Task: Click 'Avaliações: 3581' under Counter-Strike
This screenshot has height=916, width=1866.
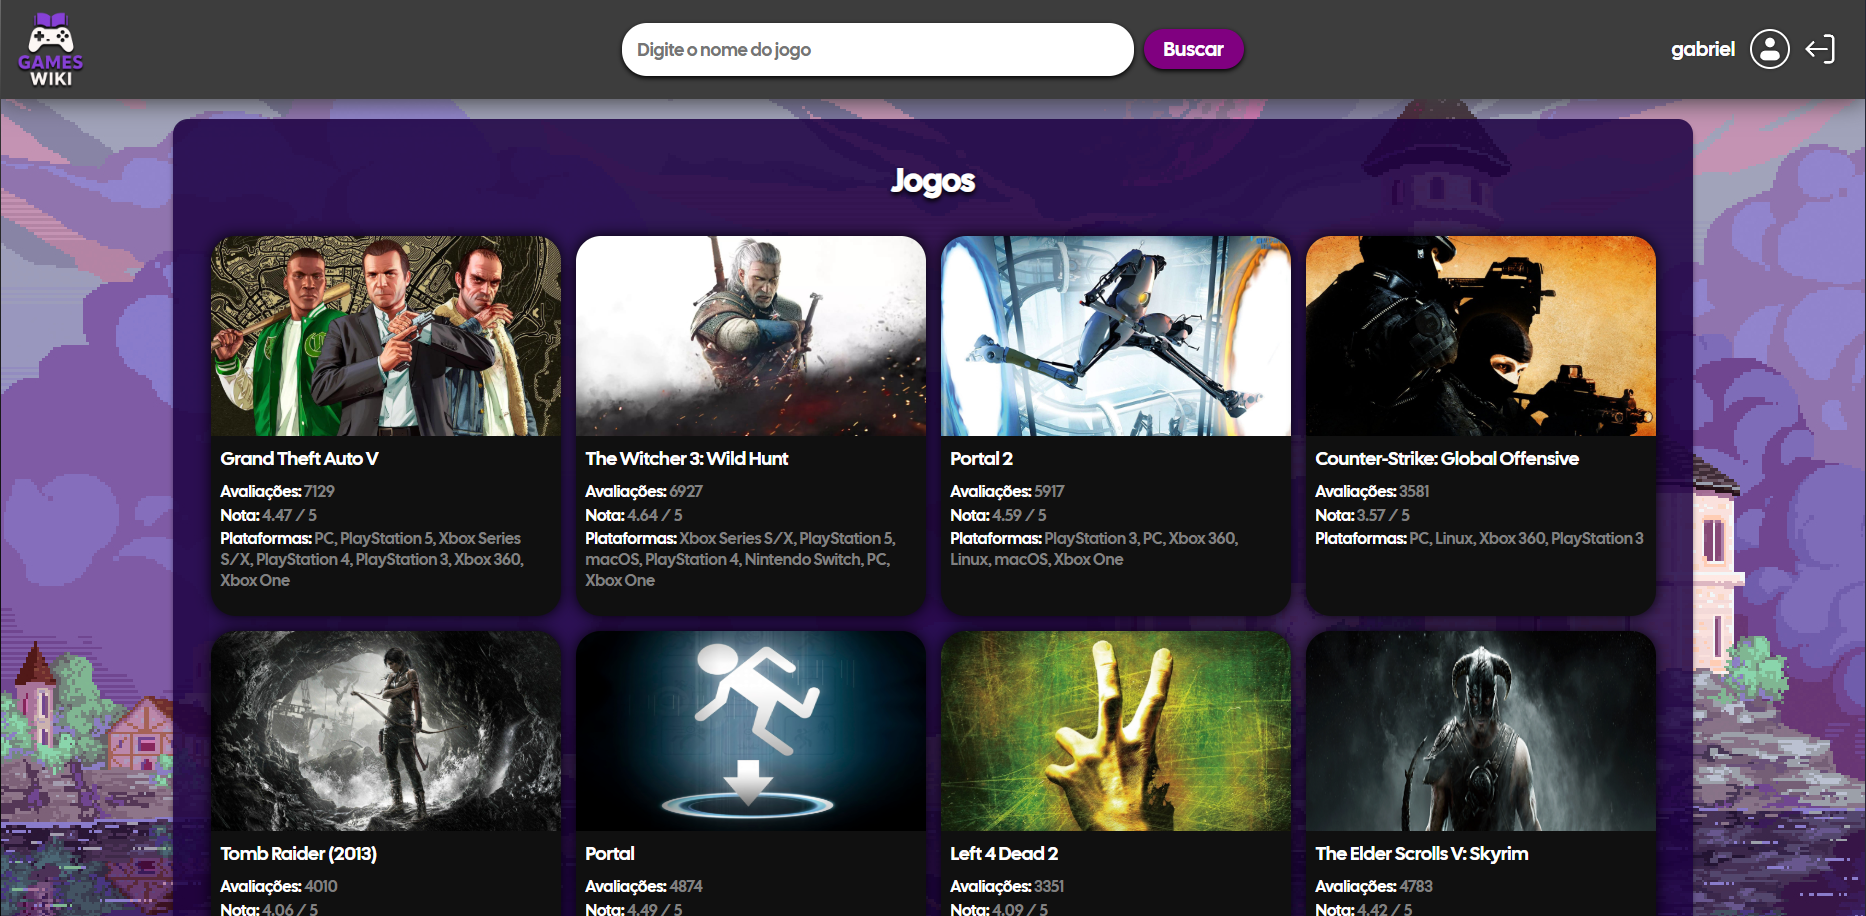Action: click(1372, 491)
